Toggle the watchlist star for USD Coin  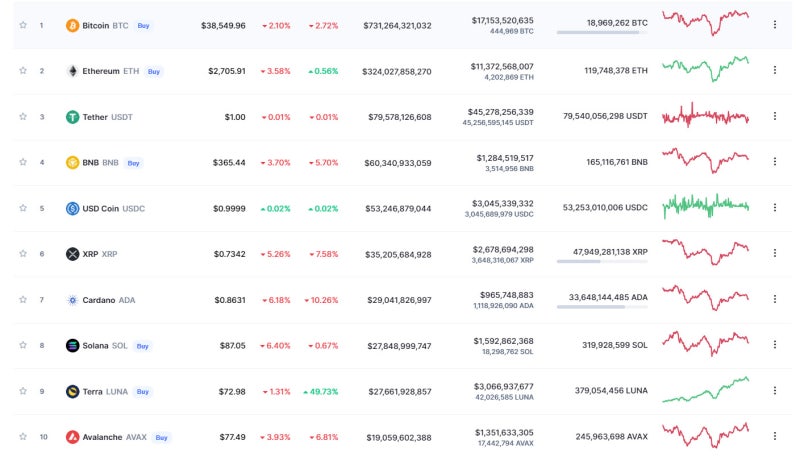[x=23, y=208]
